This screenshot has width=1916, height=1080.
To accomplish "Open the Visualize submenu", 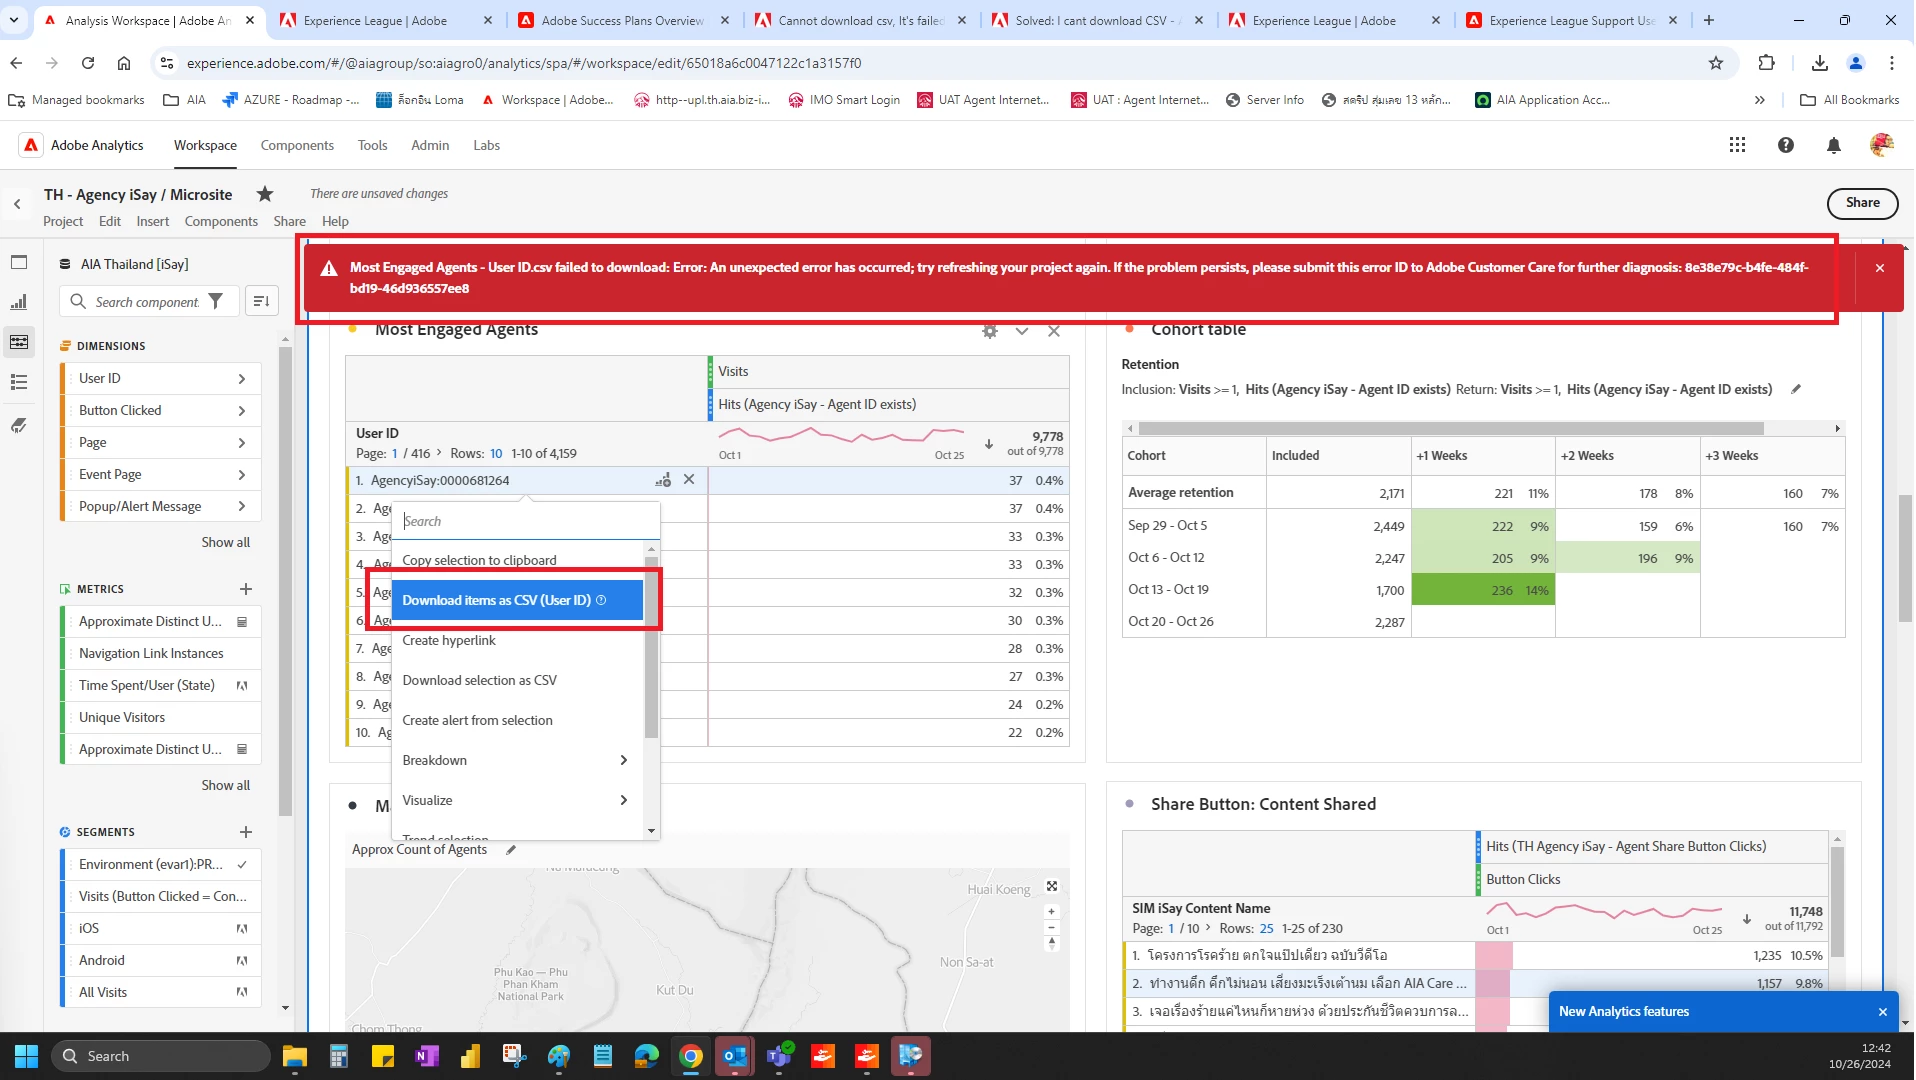I will (x=516, y=800).
